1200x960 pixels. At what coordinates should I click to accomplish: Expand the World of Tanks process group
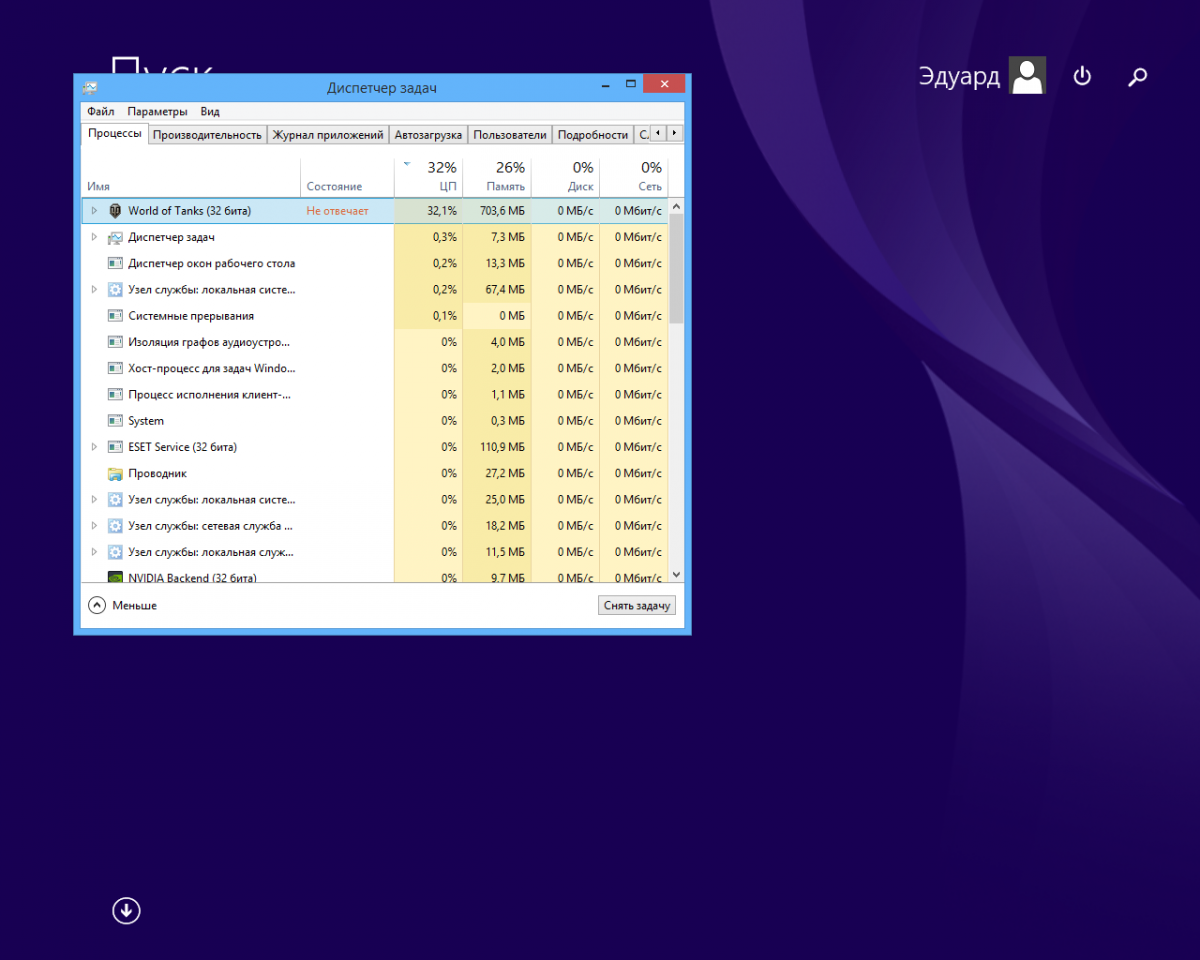94,211
